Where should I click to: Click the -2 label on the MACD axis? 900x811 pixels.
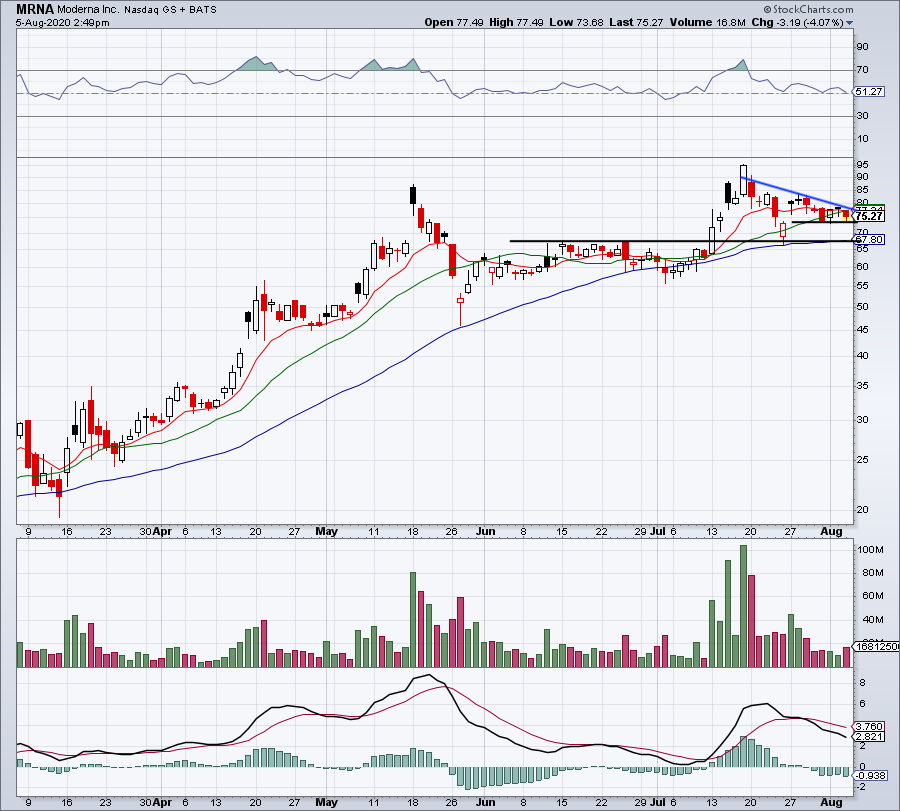click(x=862, y=787)
